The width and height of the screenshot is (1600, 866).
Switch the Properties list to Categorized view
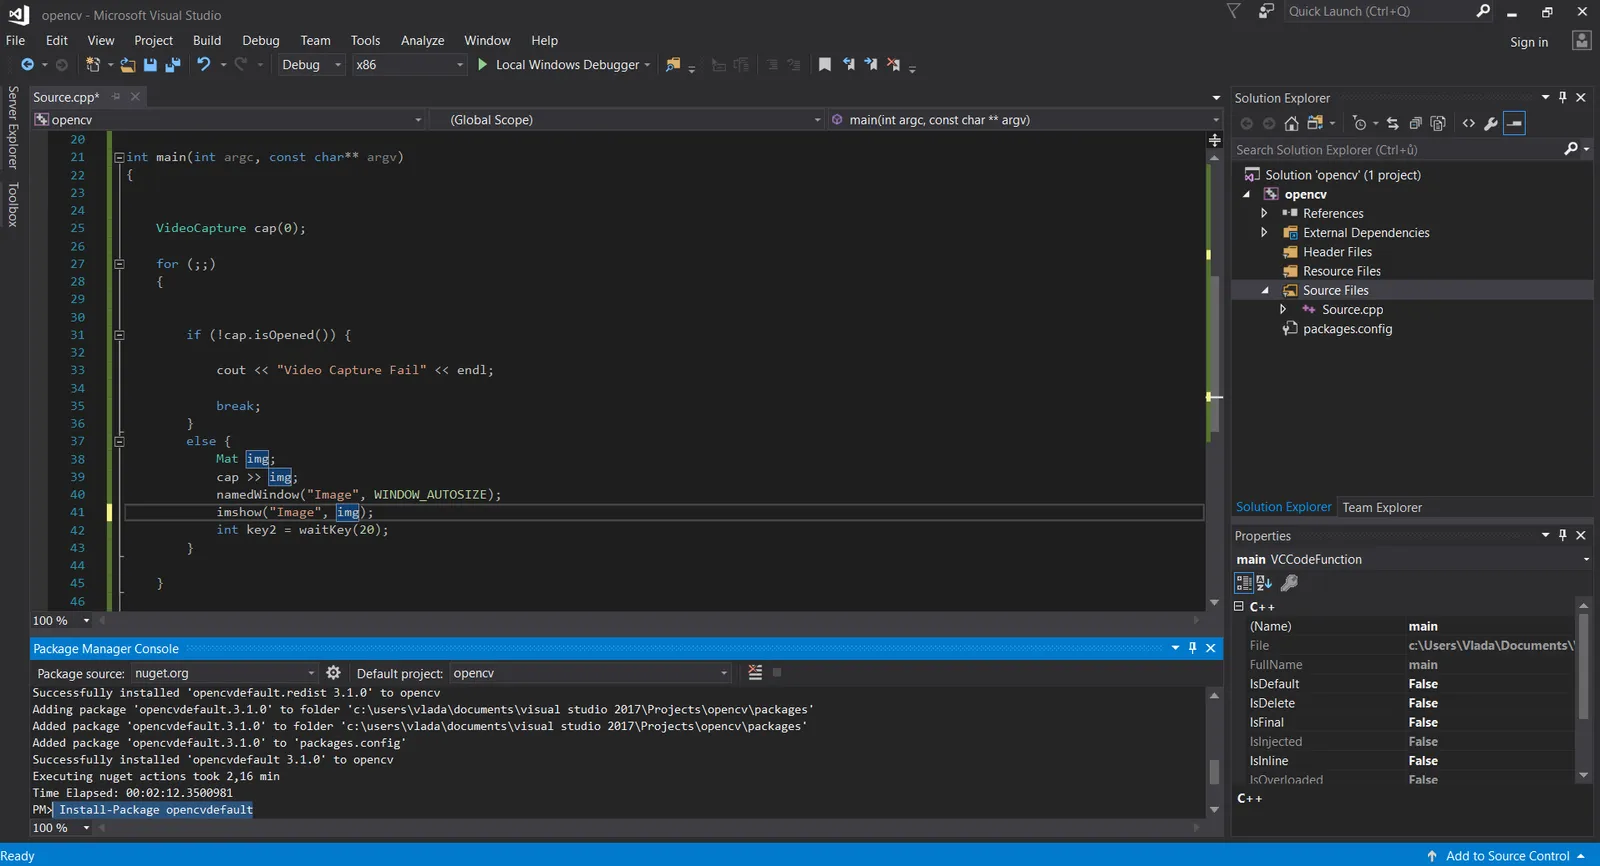pyautogui.click(x=1244, y=582)
